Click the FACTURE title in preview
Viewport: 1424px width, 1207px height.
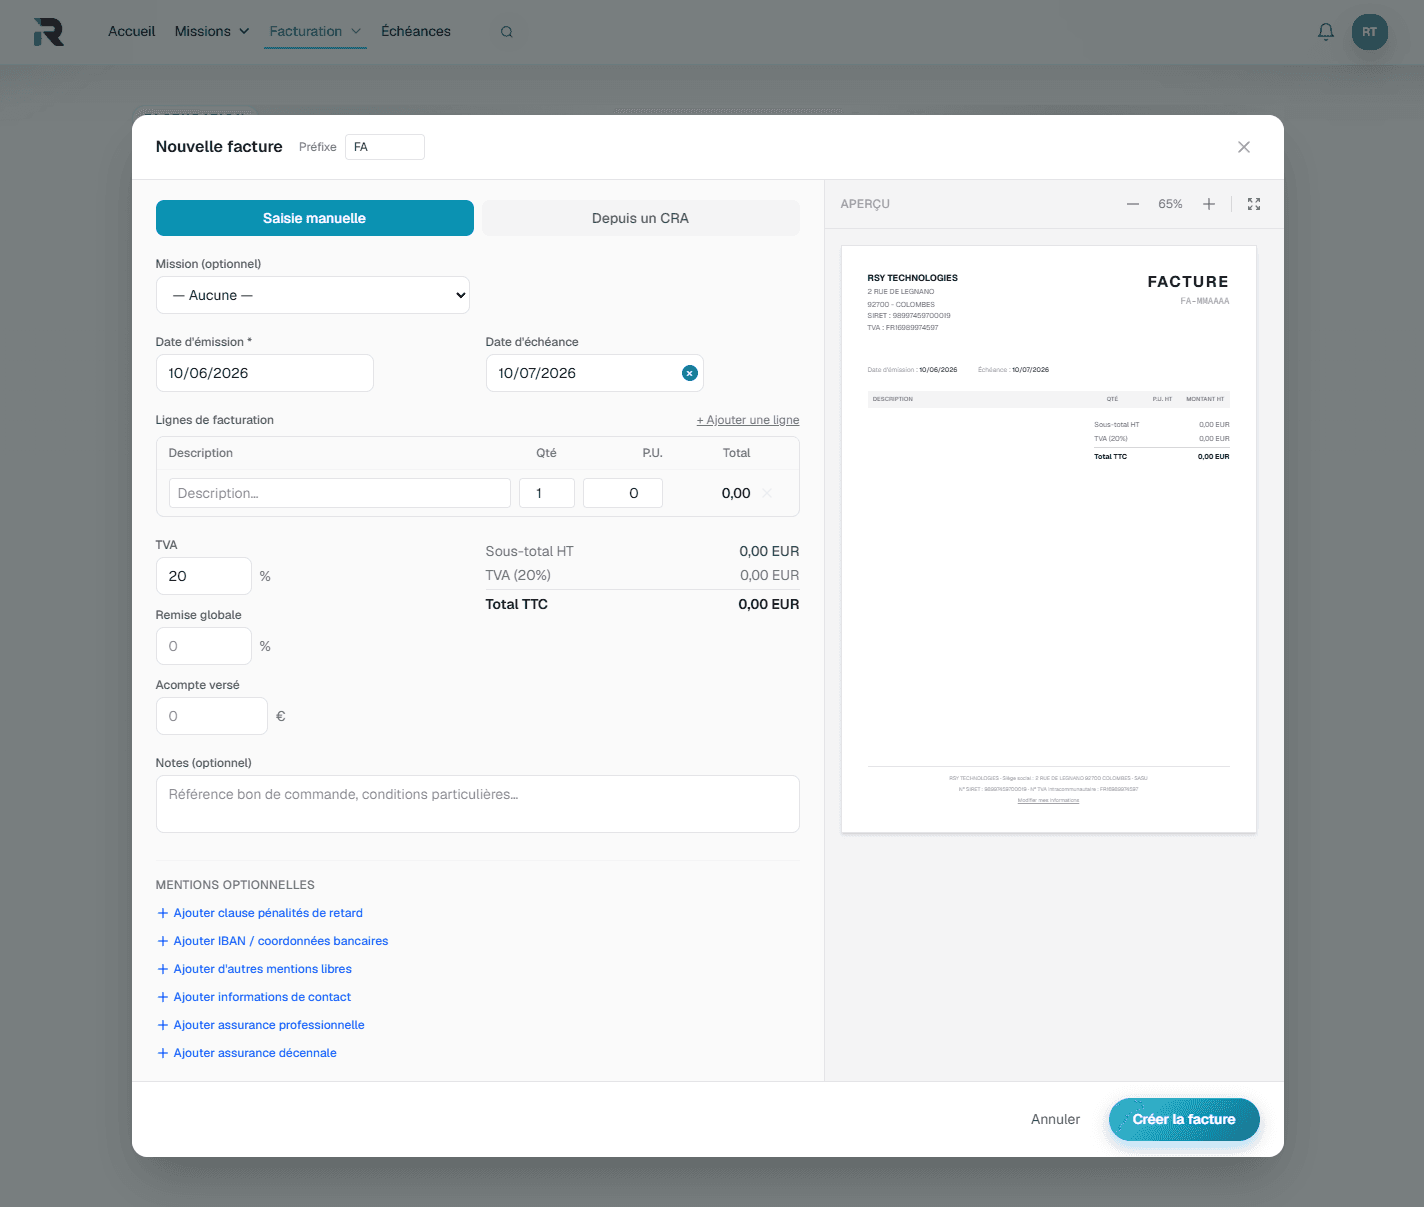click(x=1188, y=282)
